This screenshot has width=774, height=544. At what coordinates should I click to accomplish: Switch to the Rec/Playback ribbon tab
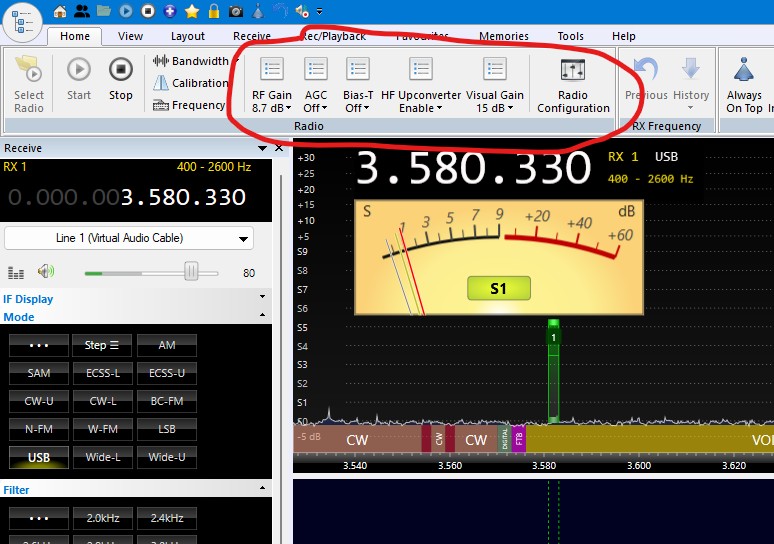click(334, 36)
